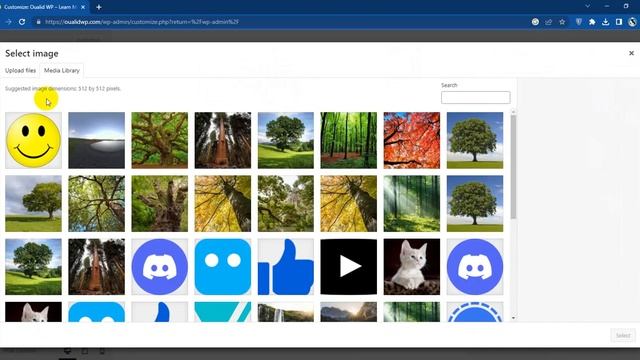
Task: Click the media grid scroll-up arrow
Action: point(513,112)
